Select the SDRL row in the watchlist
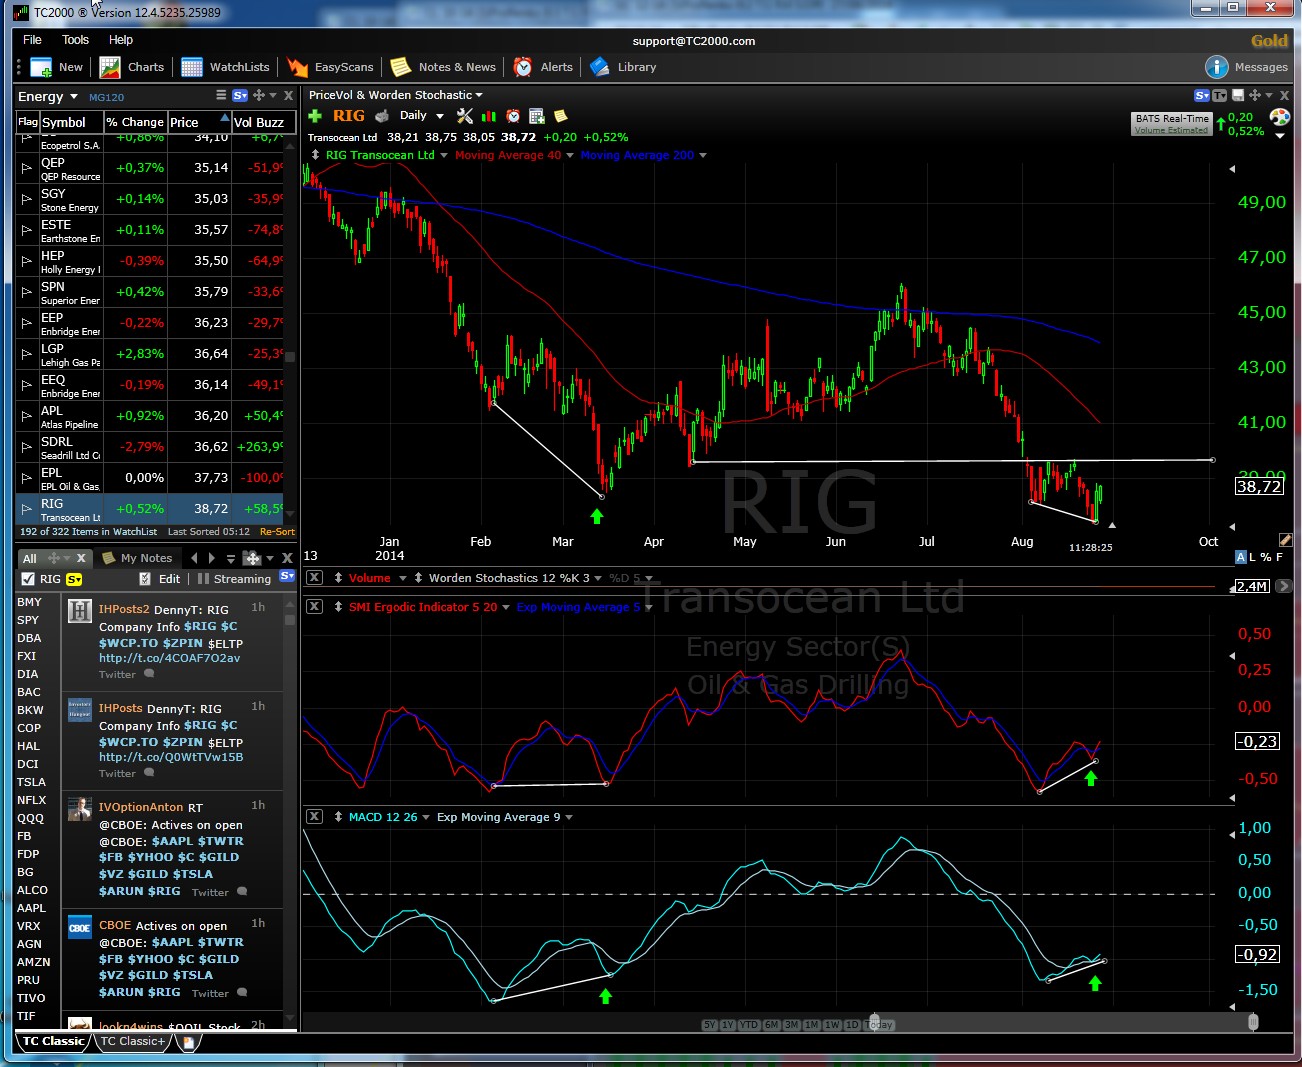 tap(150, 447)
